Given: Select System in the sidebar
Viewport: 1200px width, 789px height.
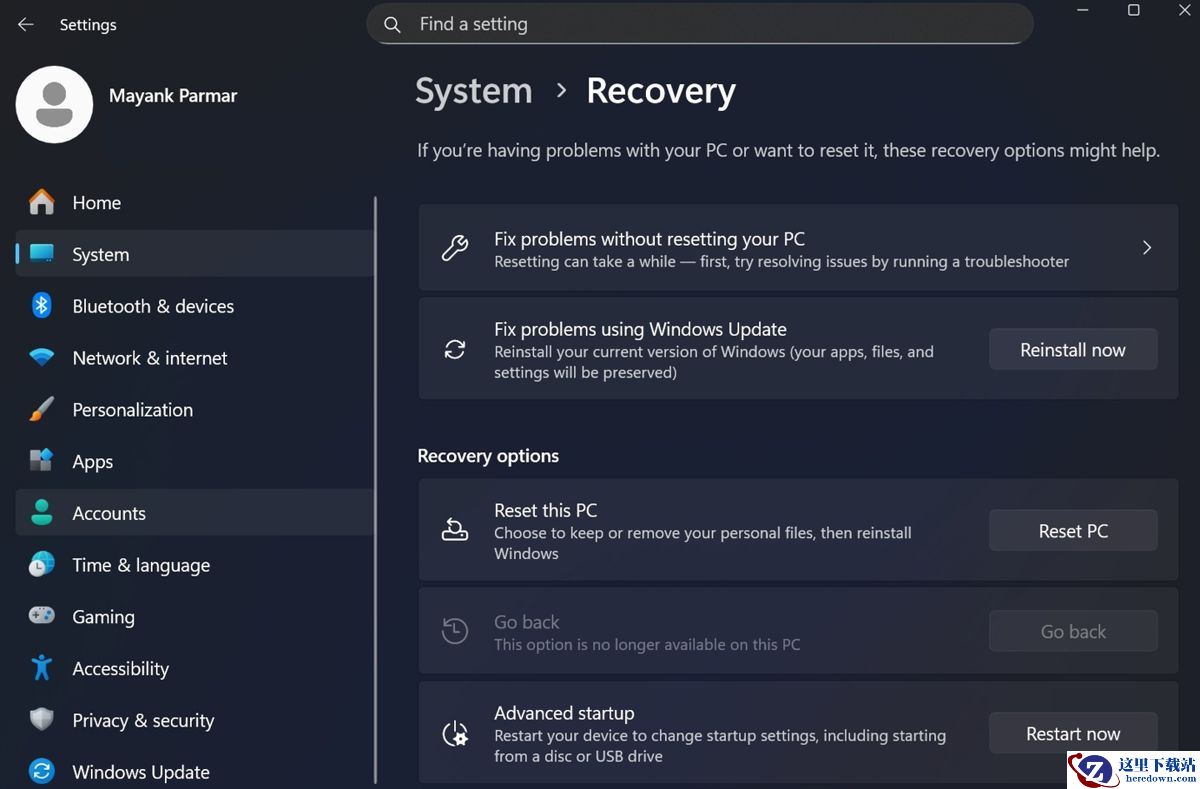Looking at the screenshot, I should click(195, 254).
